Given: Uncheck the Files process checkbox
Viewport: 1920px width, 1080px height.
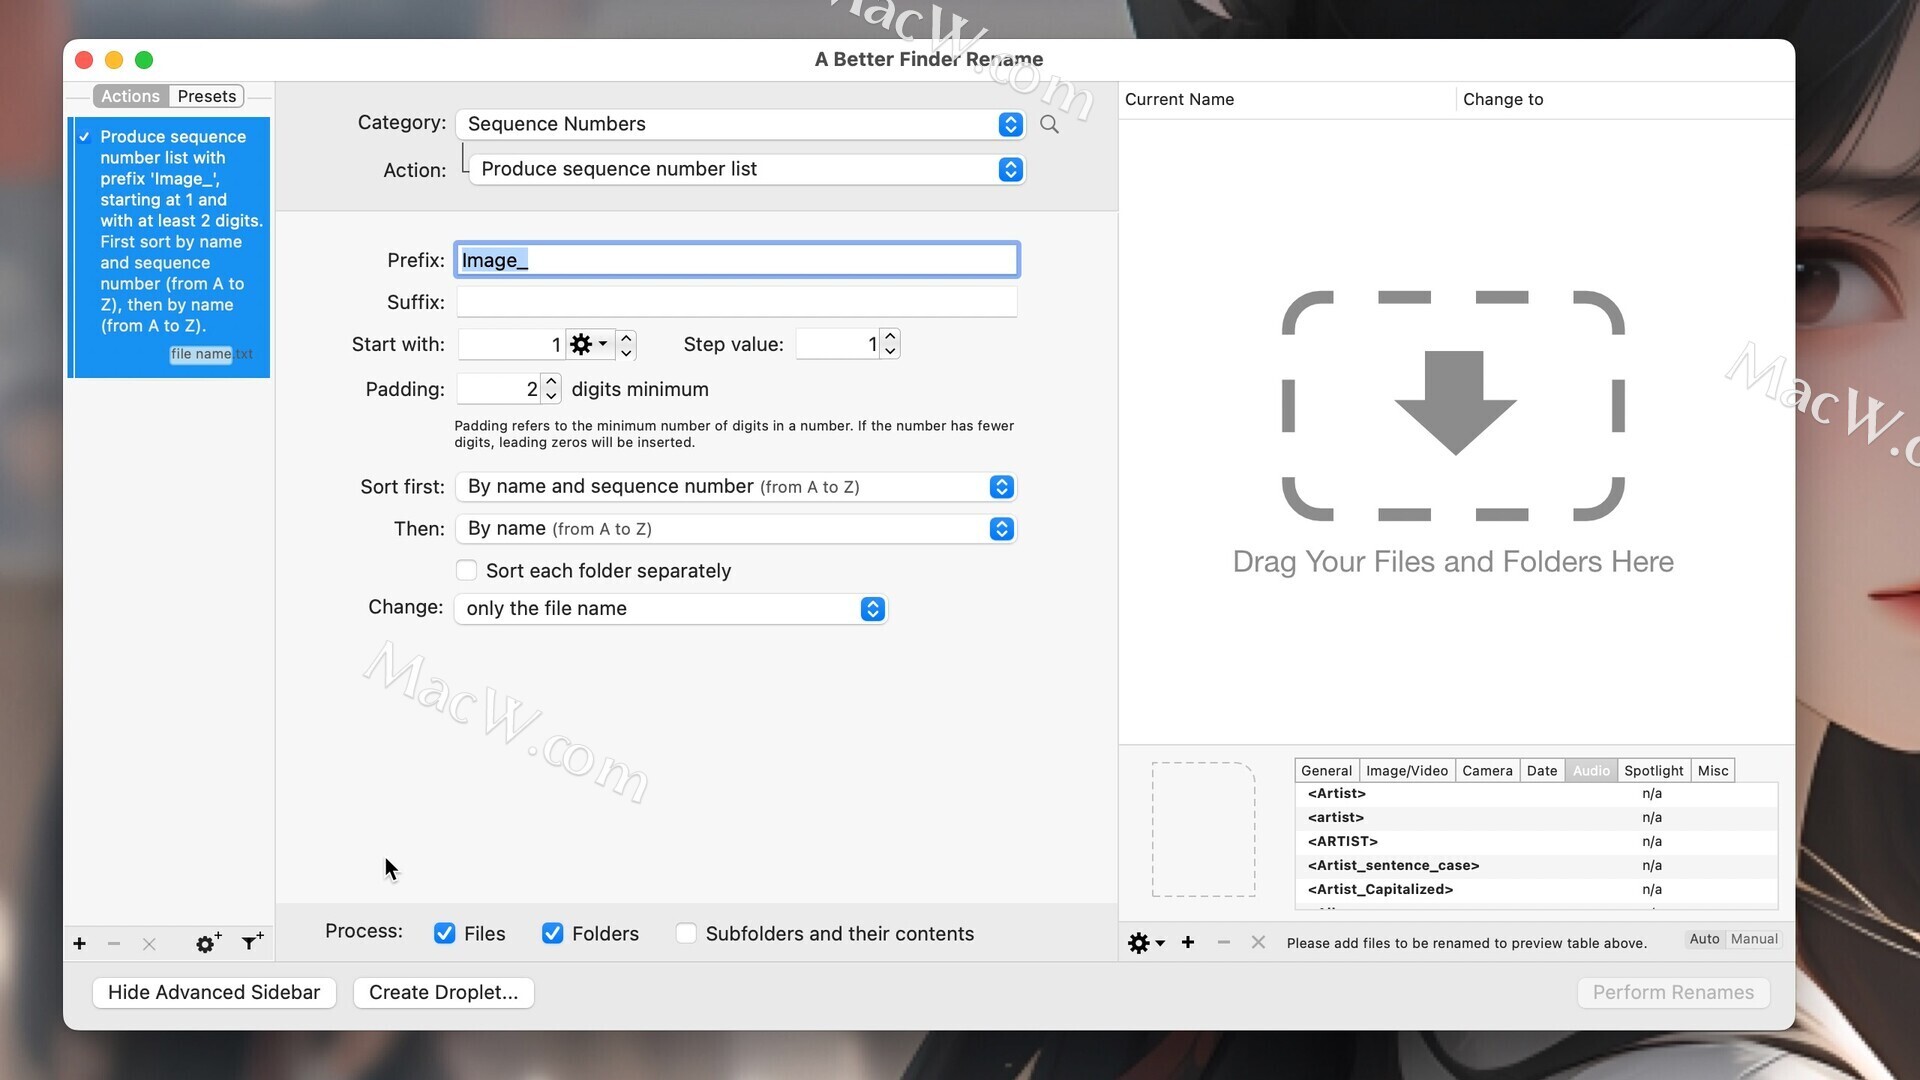Looking at the screenshot, I should (x=445, y=933).
